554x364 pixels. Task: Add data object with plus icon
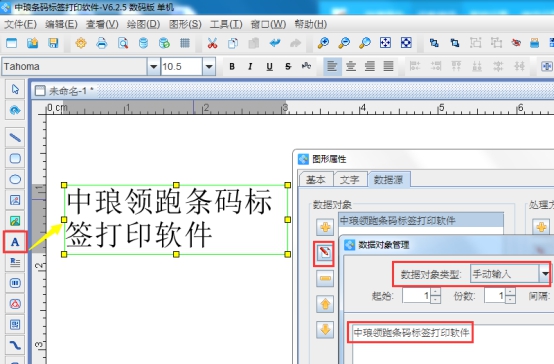(x=325, y=227)
